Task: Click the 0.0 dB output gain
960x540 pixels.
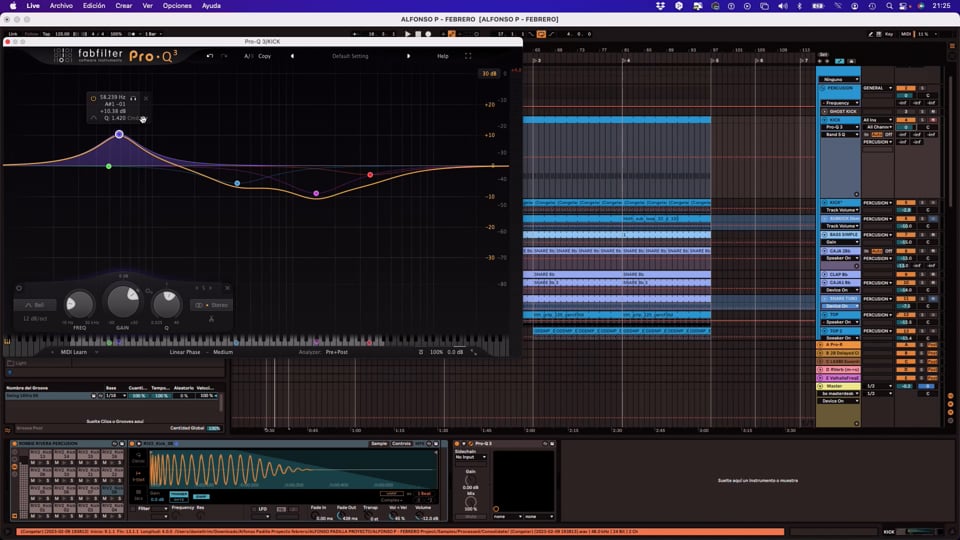Action: click(x=455, y=352)
